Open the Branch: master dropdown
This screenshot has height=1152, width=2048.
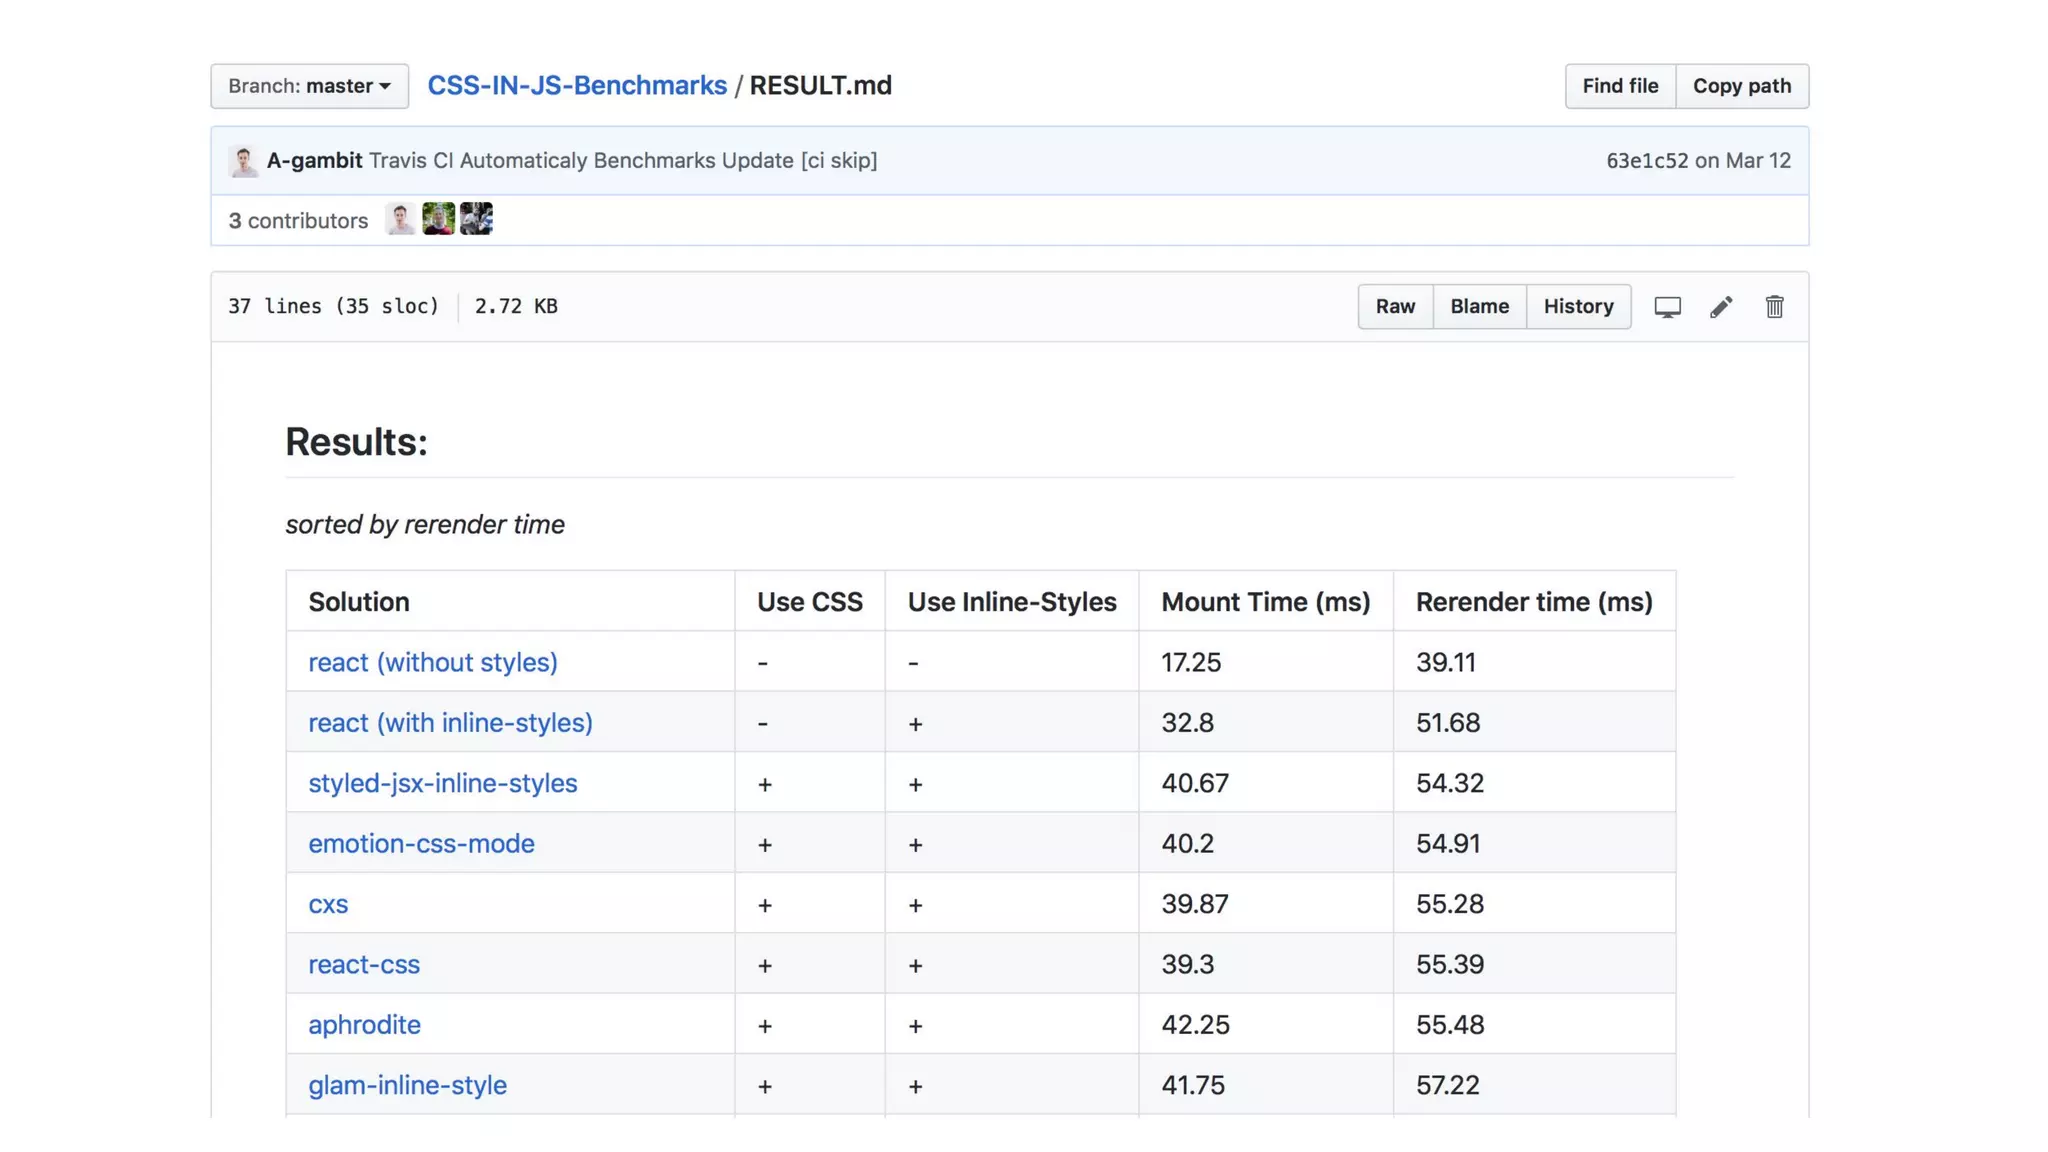(x=309, y=86)
